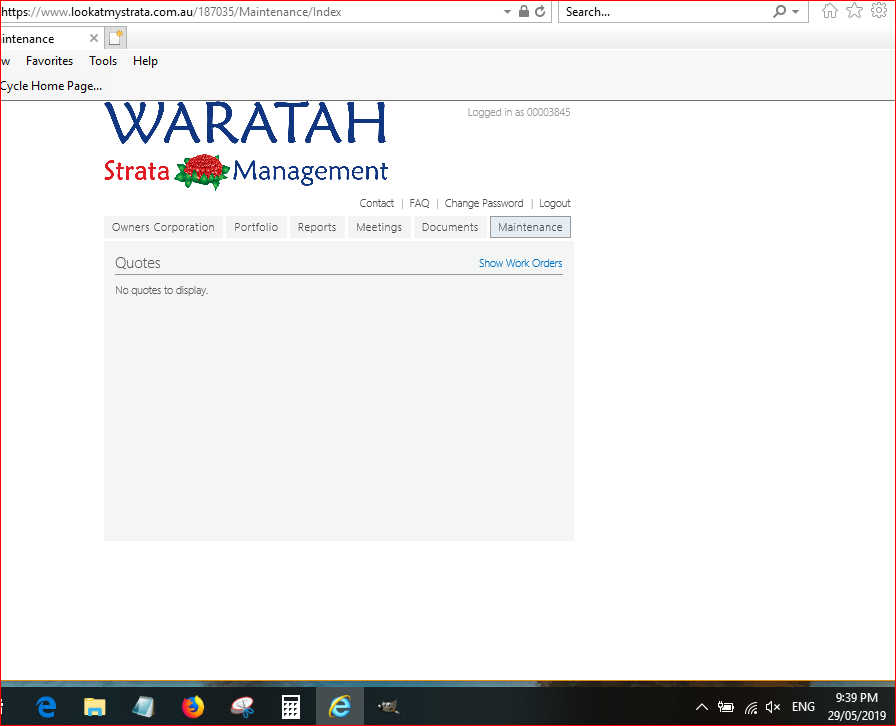The height and width of the screenshot is (726, 896).
Task: Click the address bar refresh icon
Action: pyautogui.click(x=540, y=11)
